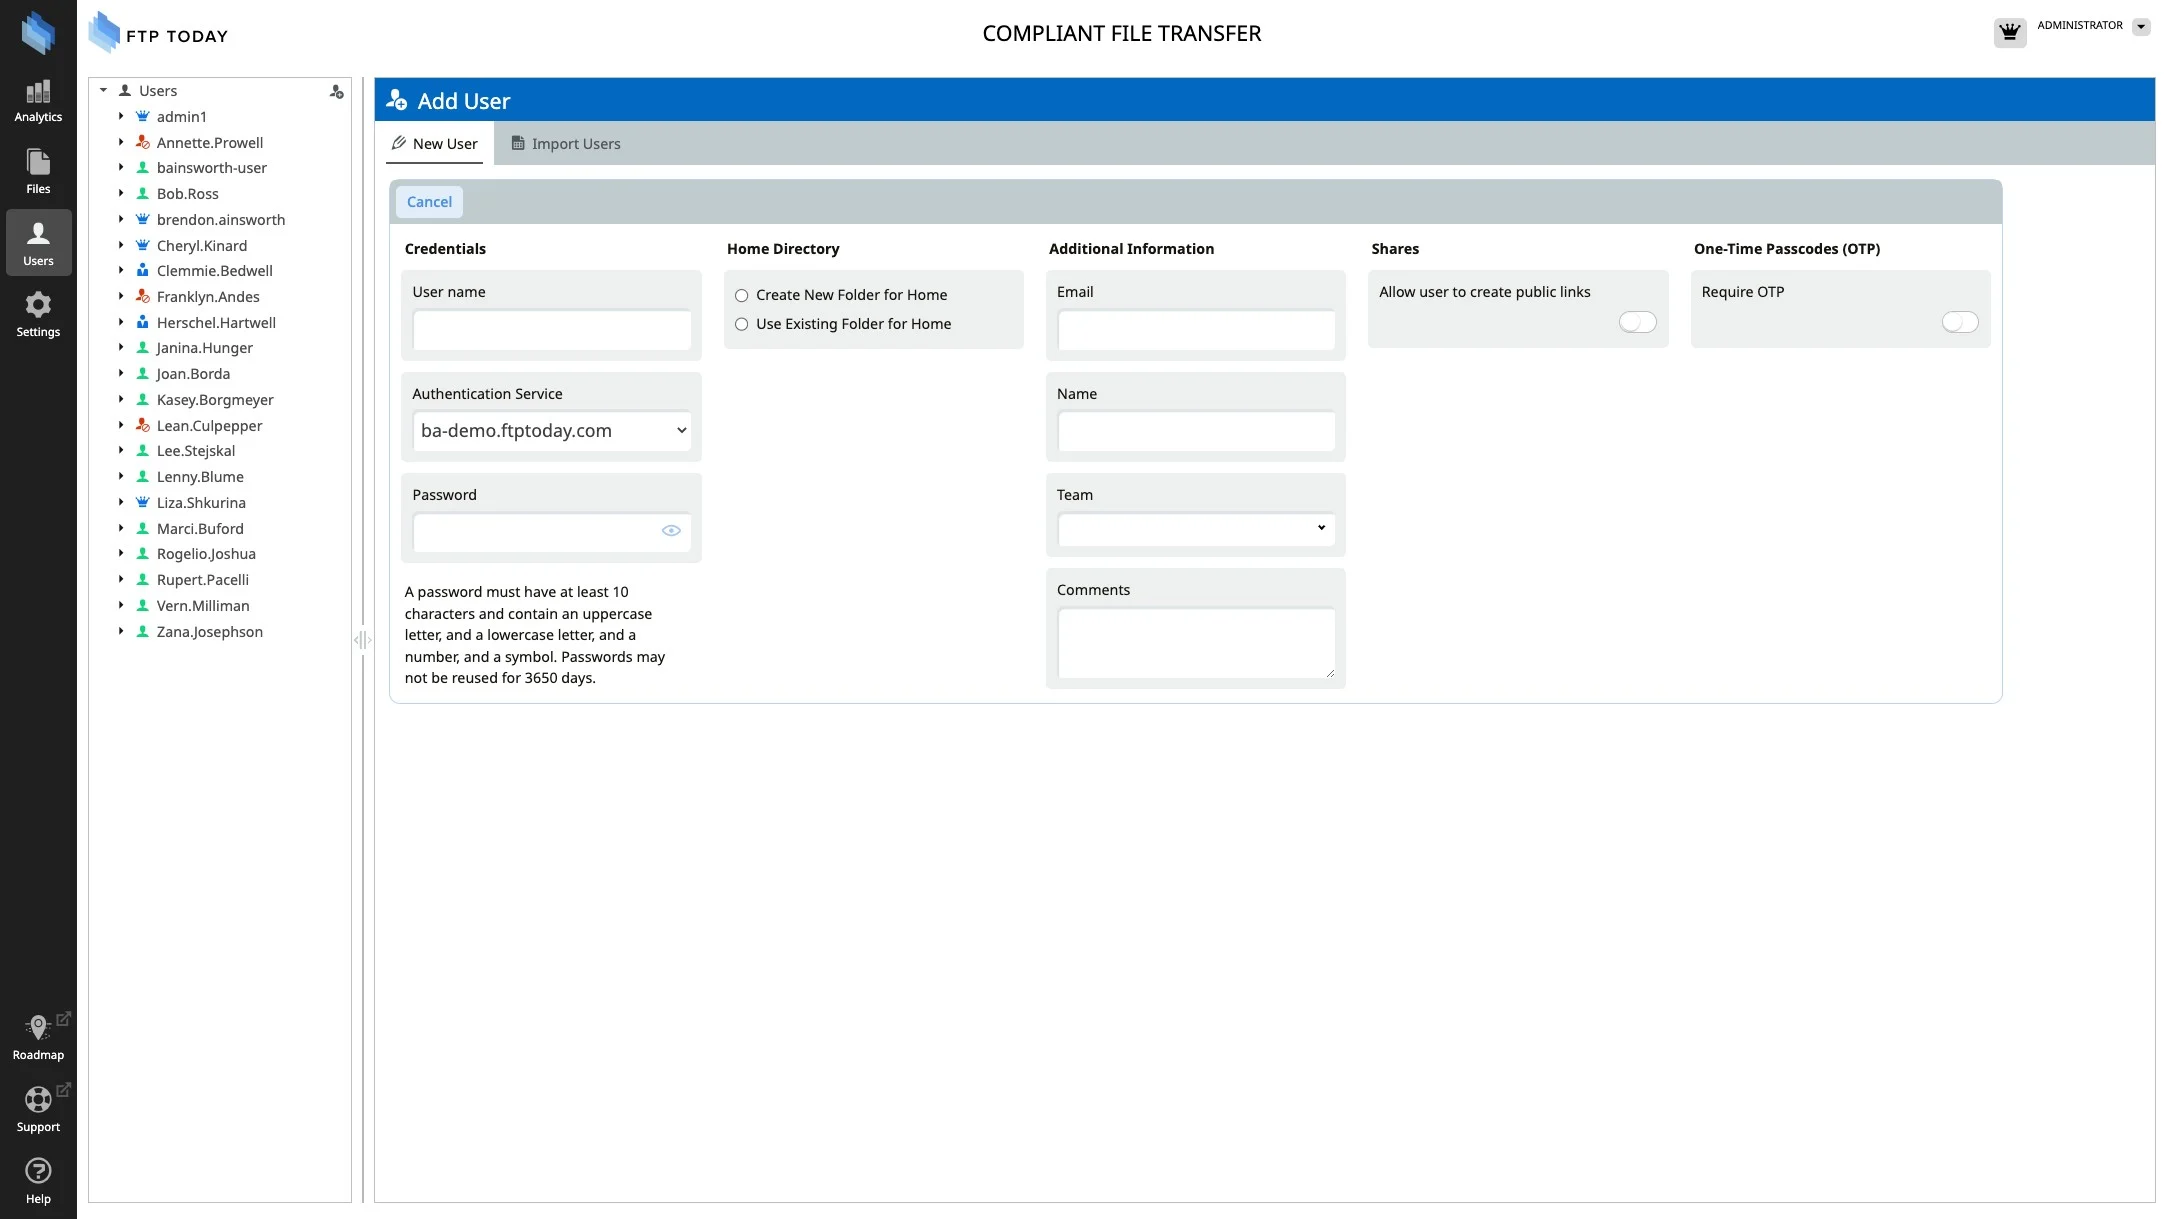Expand the Bob.Ross tree node

click(x=121, y=194)
